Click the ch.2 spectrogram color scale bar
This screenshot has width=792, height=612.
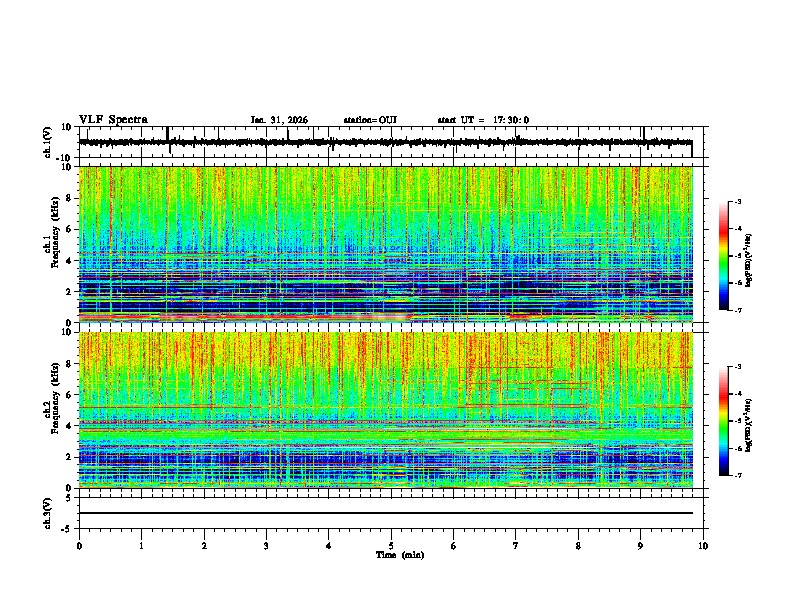click(x=724, y=421)
